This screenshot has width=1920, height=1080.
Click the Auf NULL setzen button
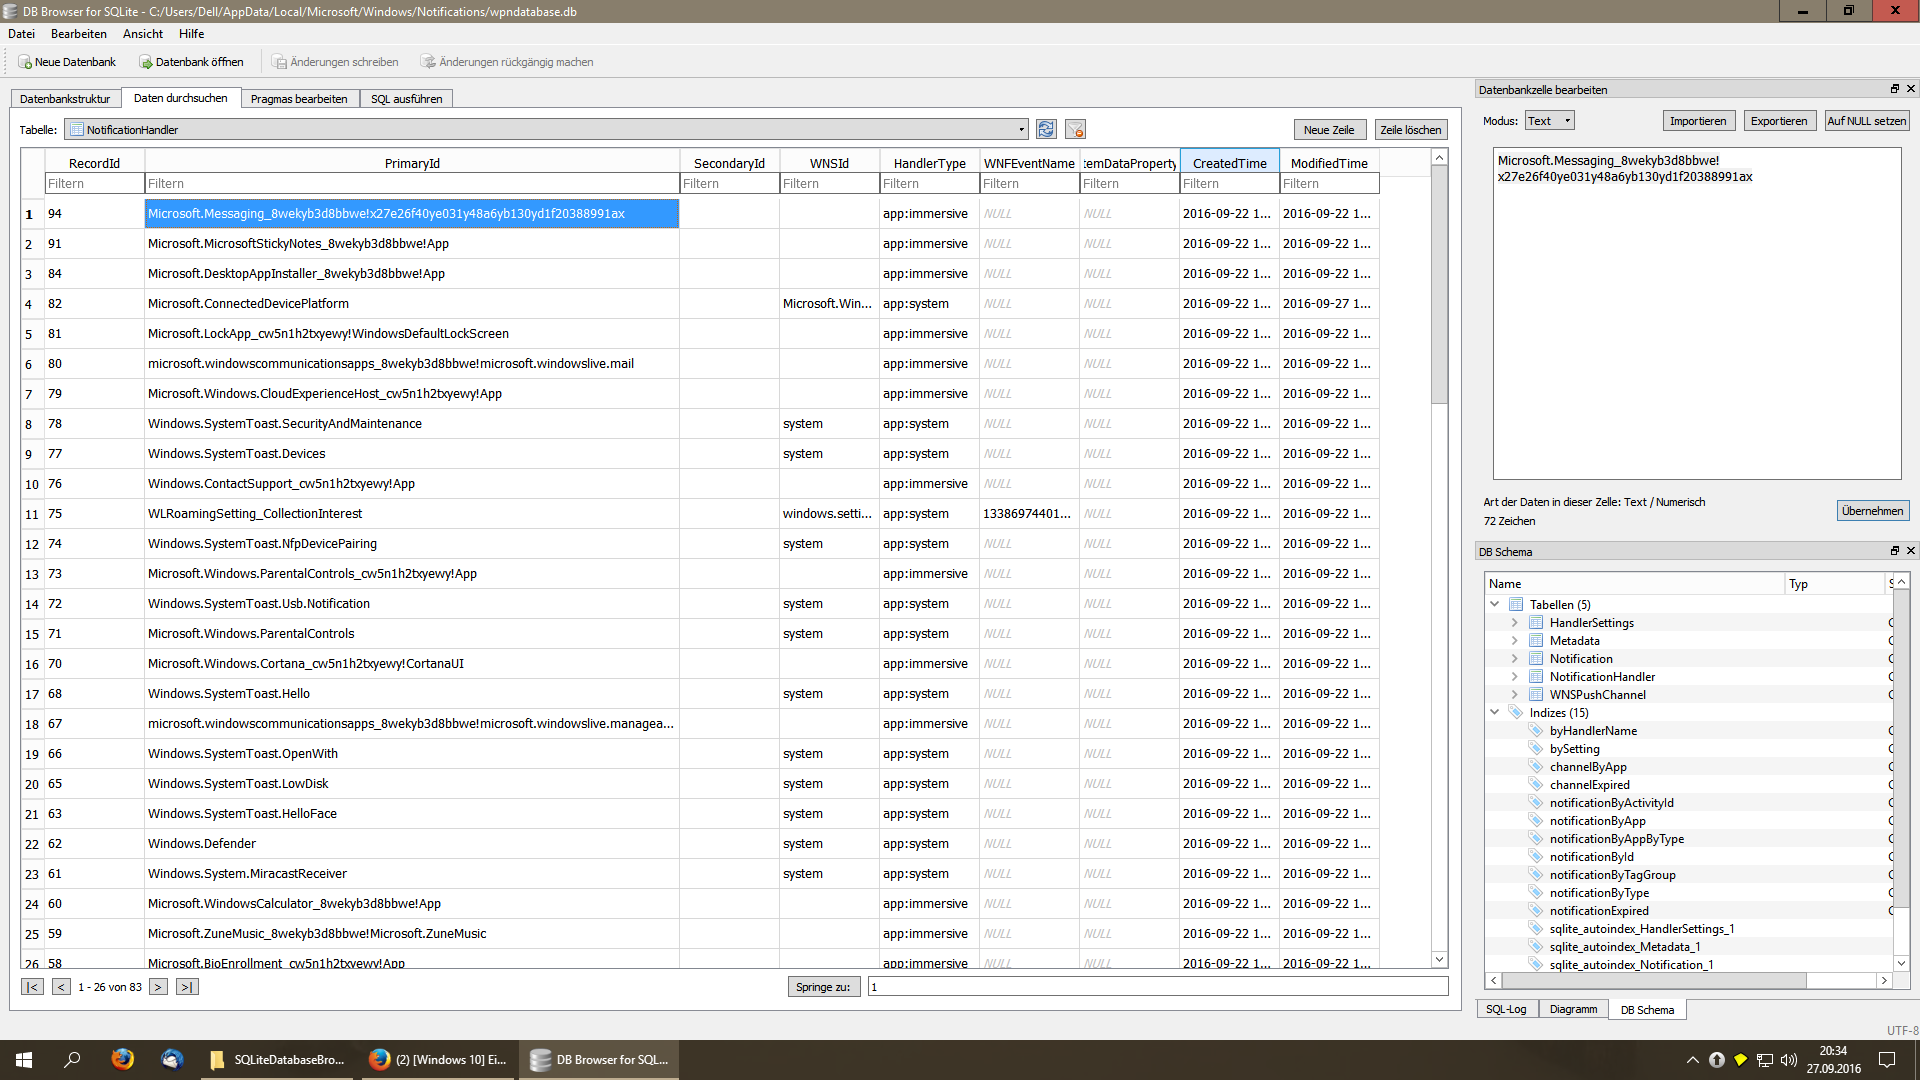click(x=1866, y=121)
